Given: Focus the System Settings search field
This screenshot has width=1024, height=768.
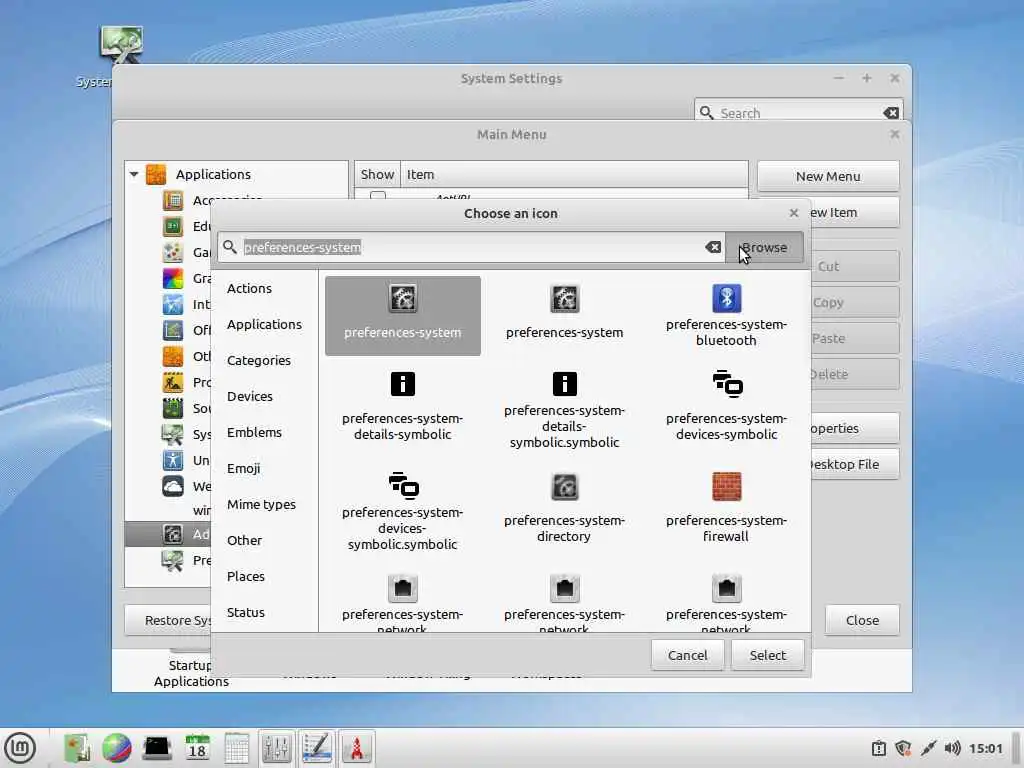Looking at the screenshot, I should [x=799, y=111].
